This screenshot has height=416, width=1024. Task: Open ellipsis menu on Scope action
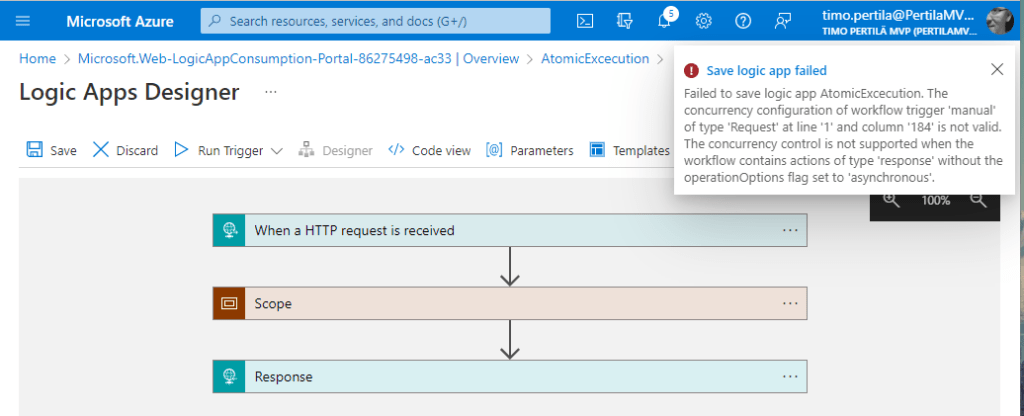click(790, 303)
